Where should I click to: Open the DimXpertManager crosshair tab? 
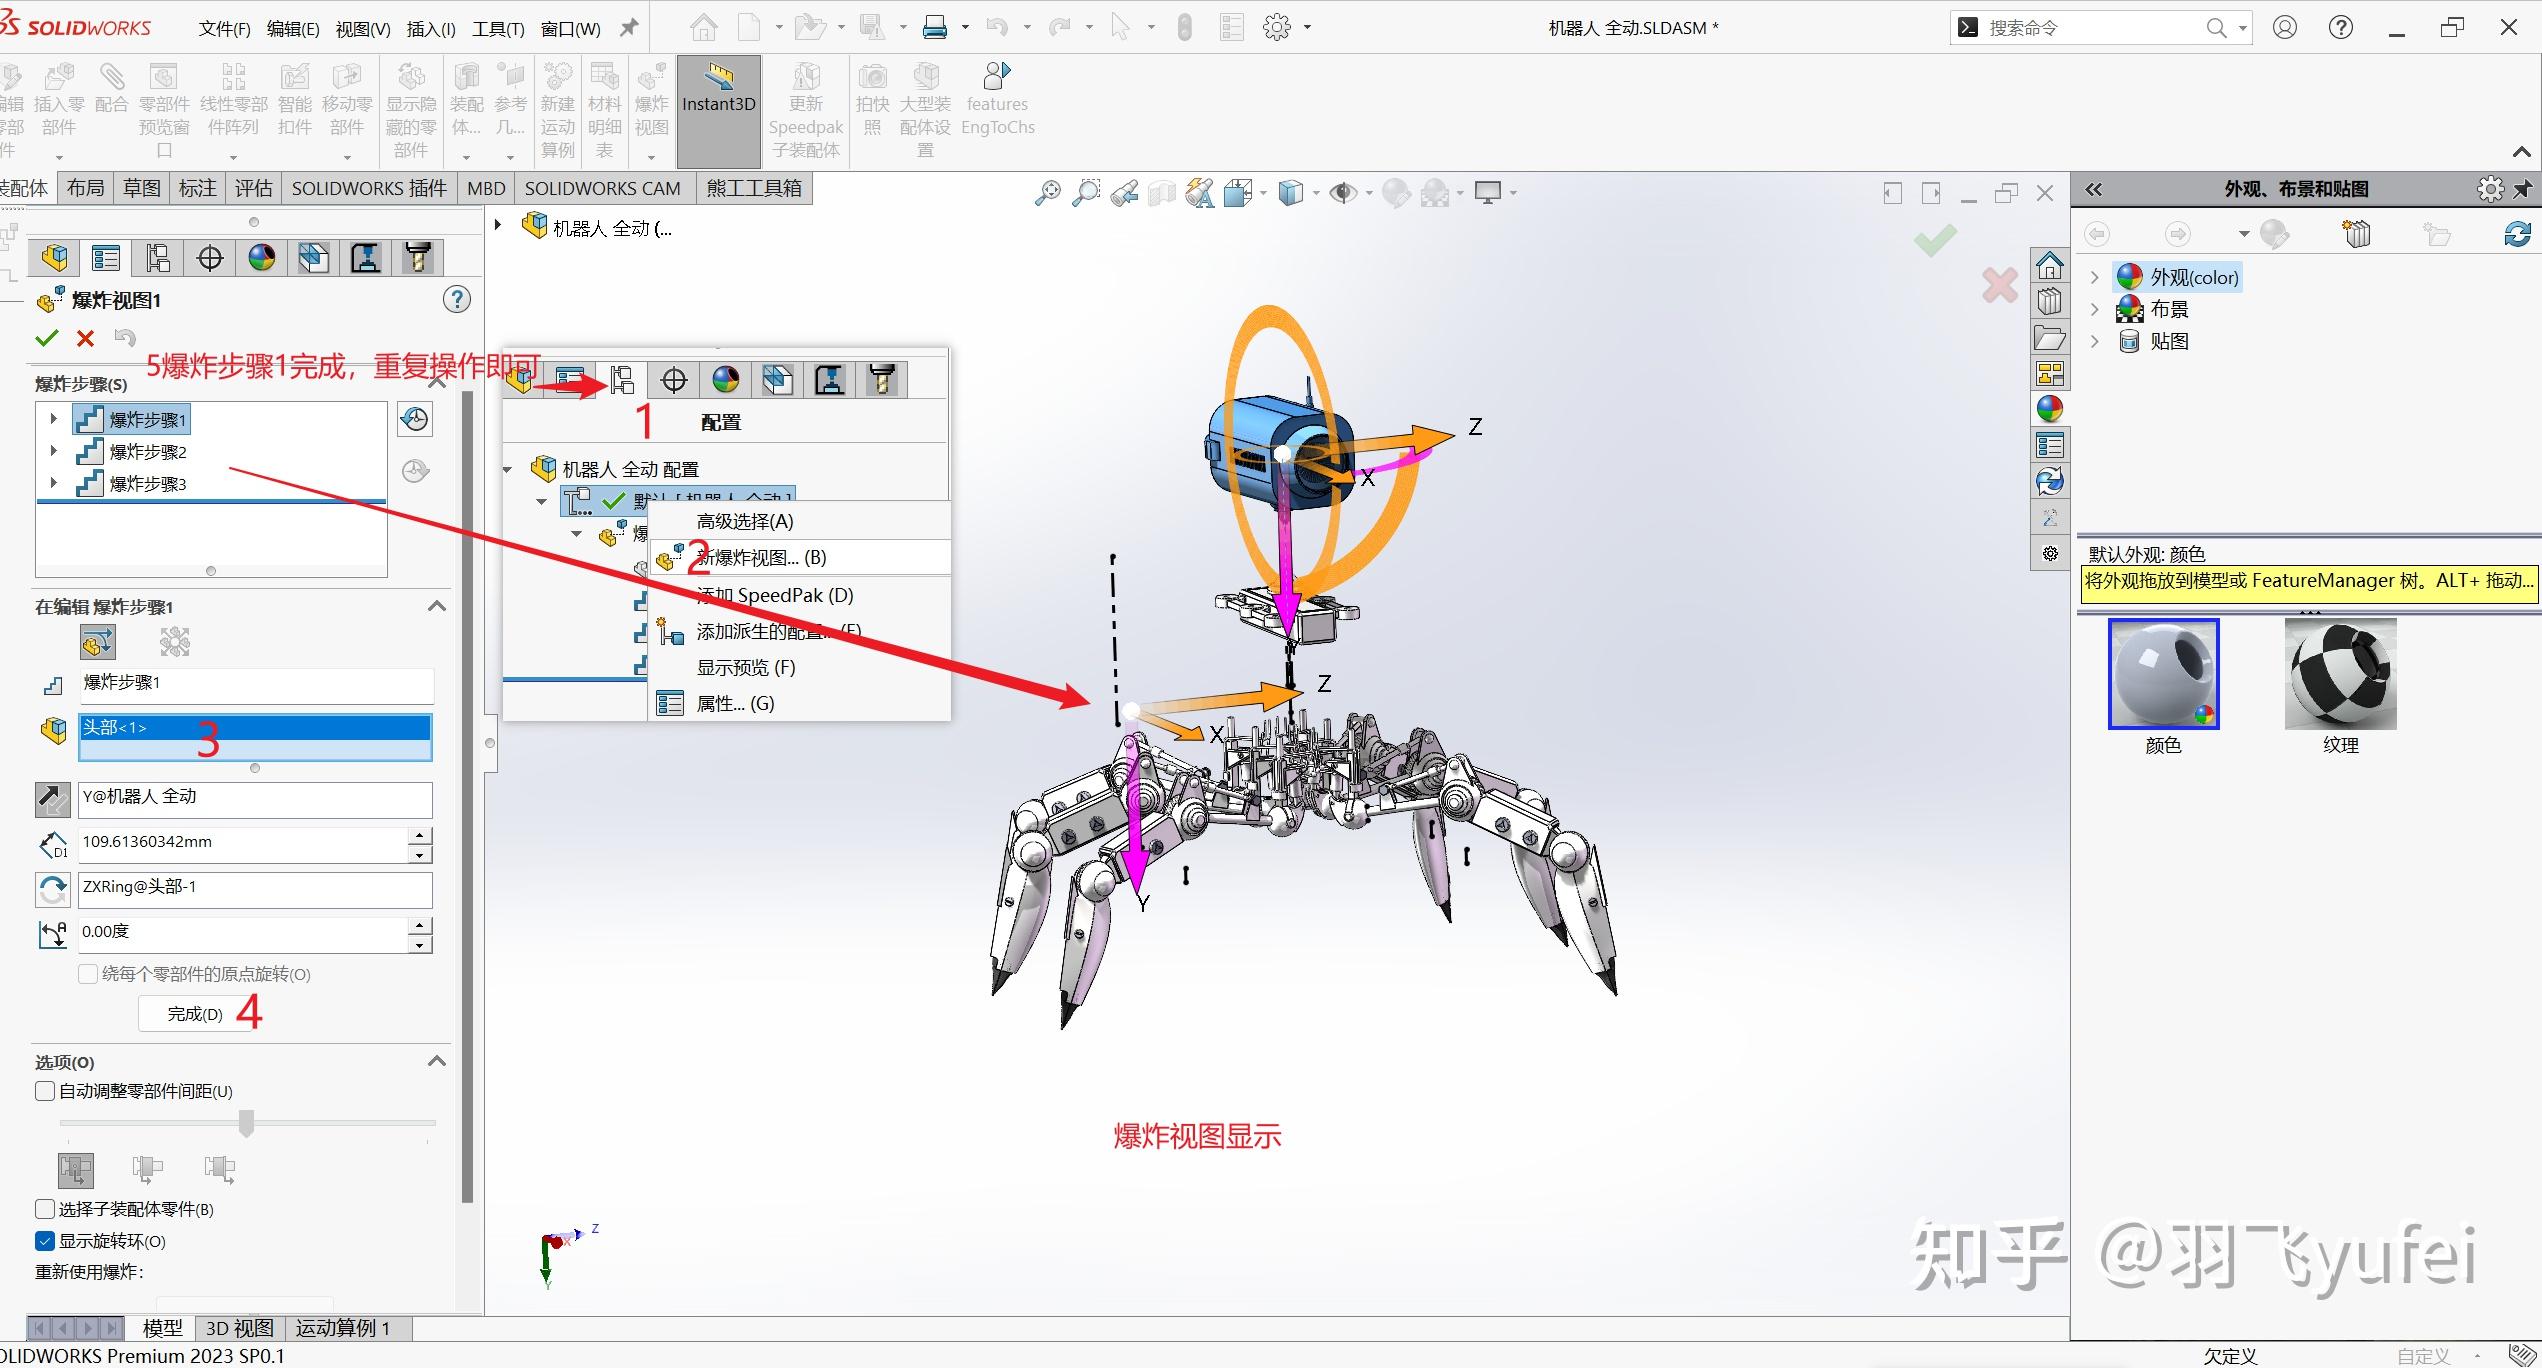pos(210,258)
